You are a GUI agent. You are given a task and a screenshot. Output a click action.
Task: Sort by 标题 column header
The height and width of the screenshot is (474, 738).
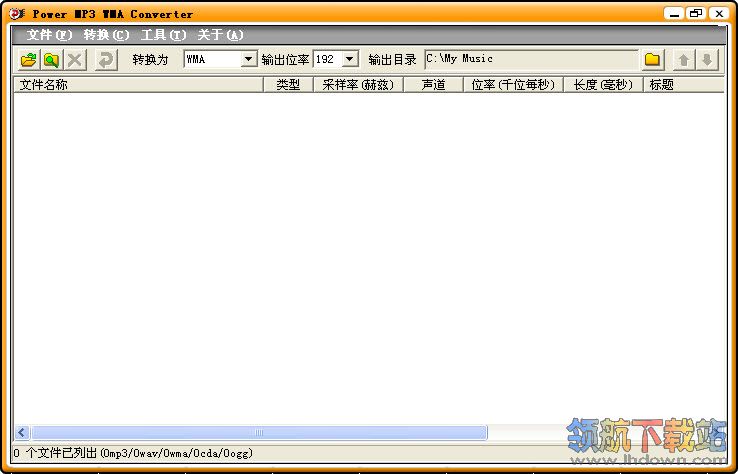(684, 85)
